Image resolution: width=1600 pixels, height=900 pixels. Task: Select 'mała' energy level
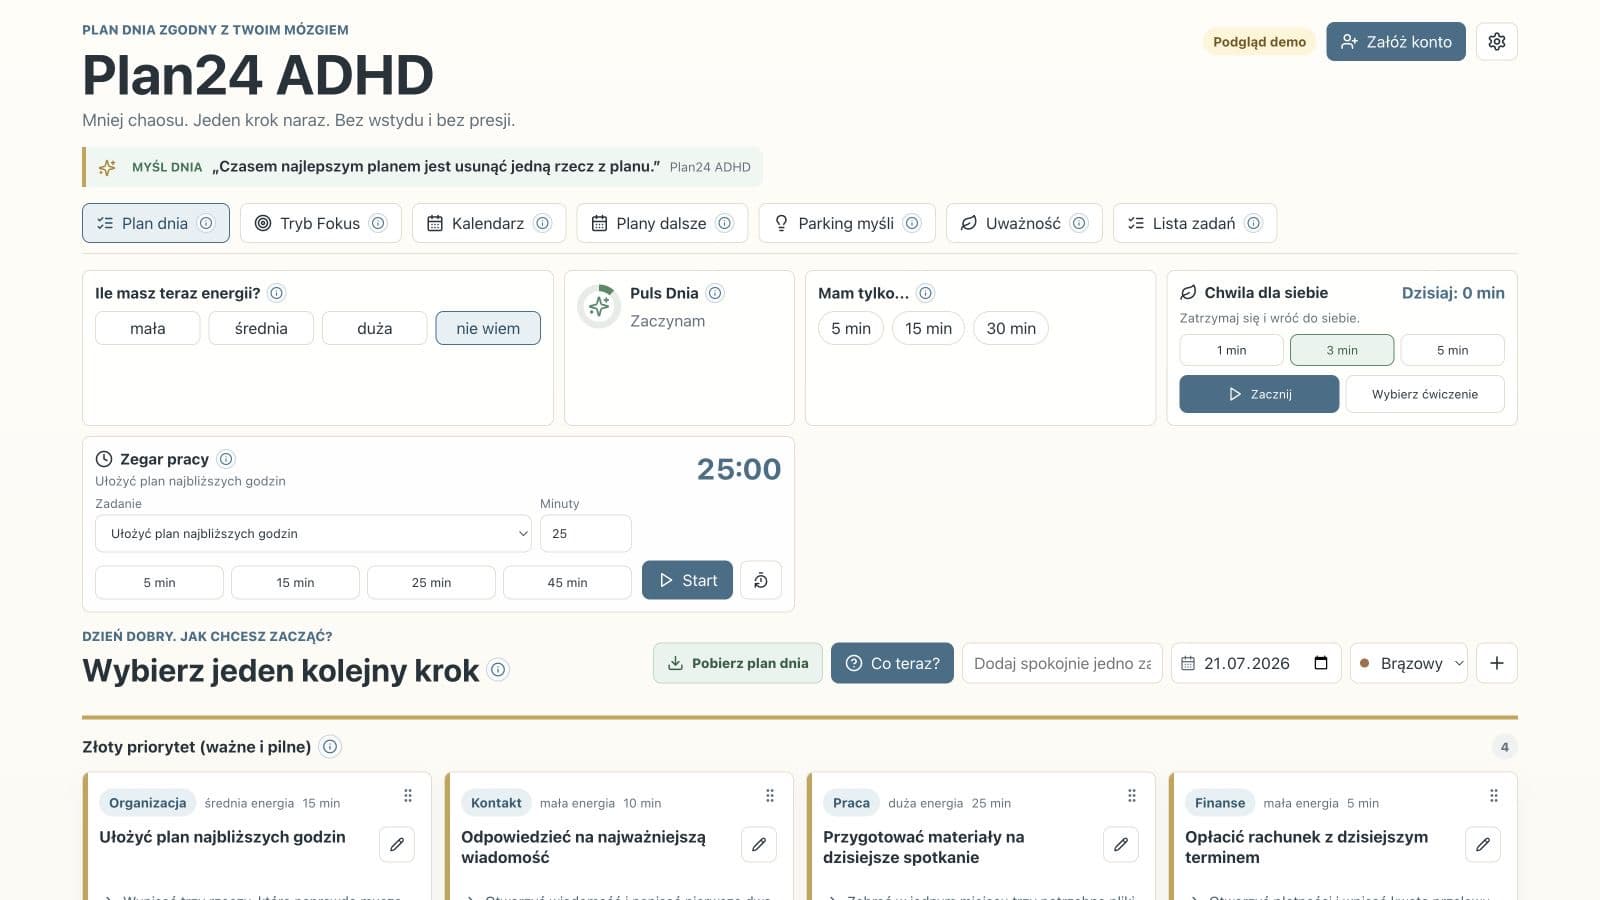(148, 328)
